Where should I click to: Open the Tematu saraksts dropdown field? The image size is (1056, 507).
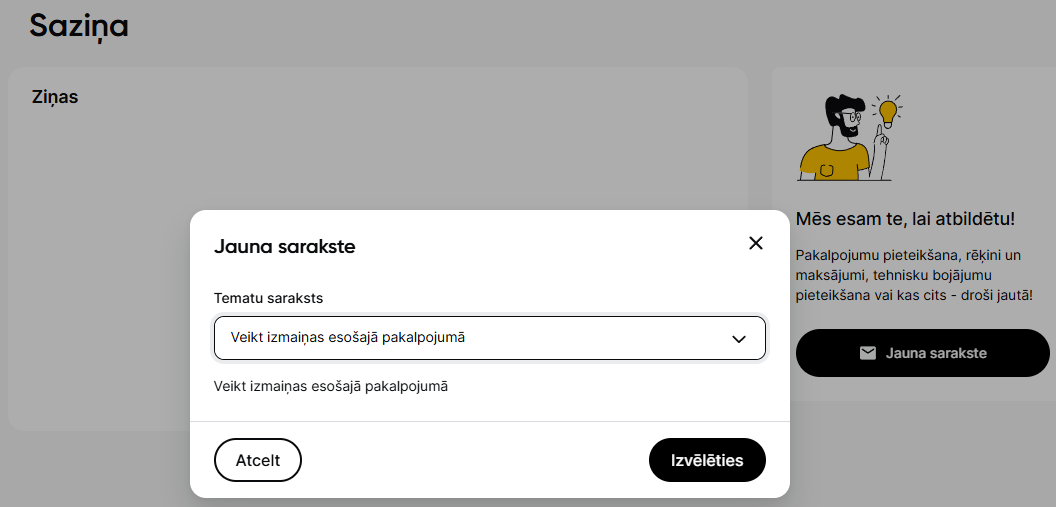(490, 338)
